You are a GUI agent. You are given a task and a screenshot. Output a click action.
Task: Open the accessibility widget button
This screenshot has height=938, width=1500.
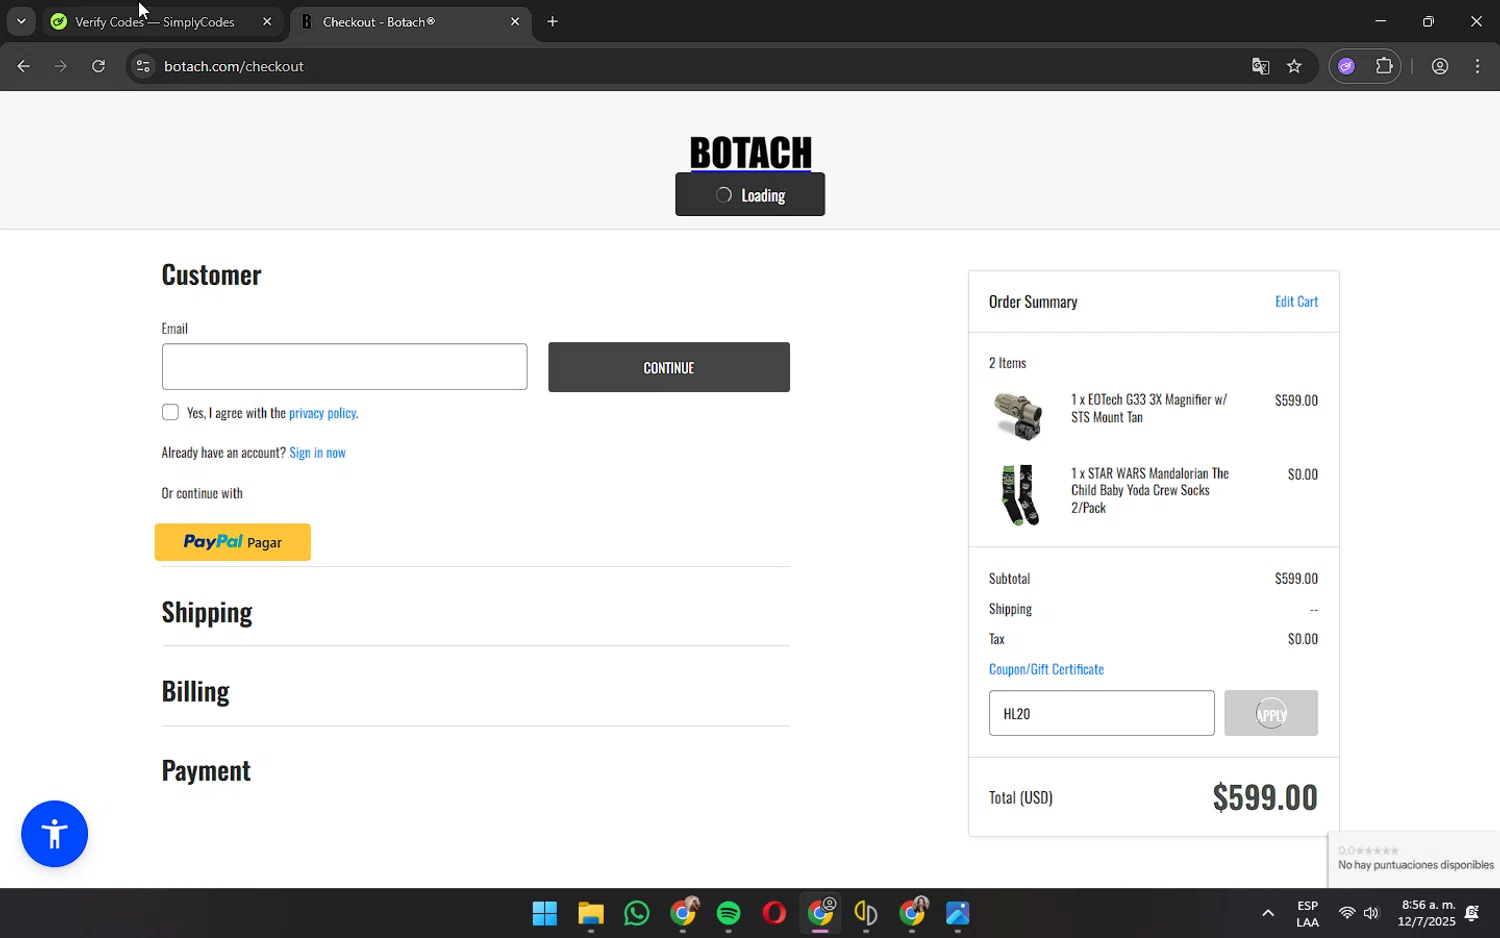(x=54, y=834)
